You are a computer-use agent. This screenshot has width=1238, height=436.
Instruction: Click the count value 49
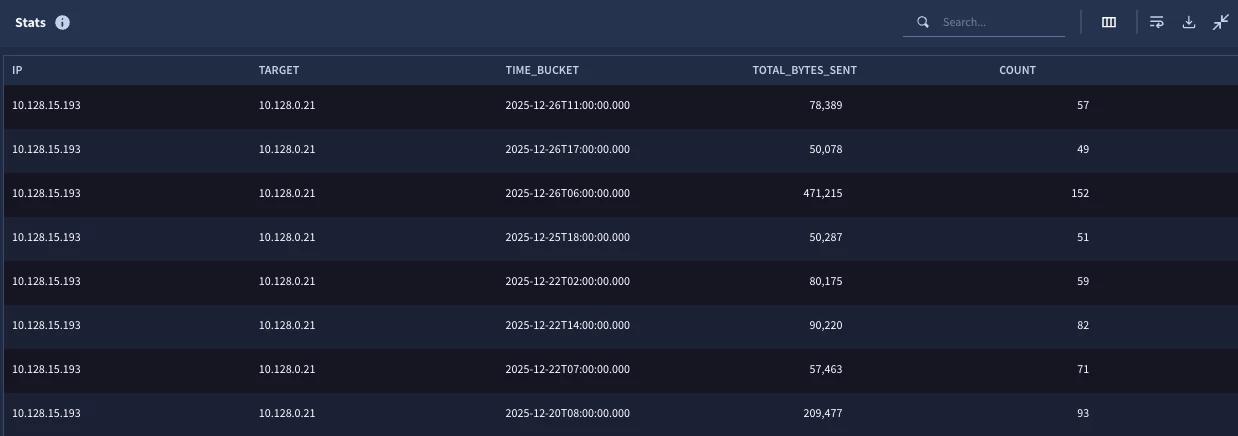tap(1083, 149)
